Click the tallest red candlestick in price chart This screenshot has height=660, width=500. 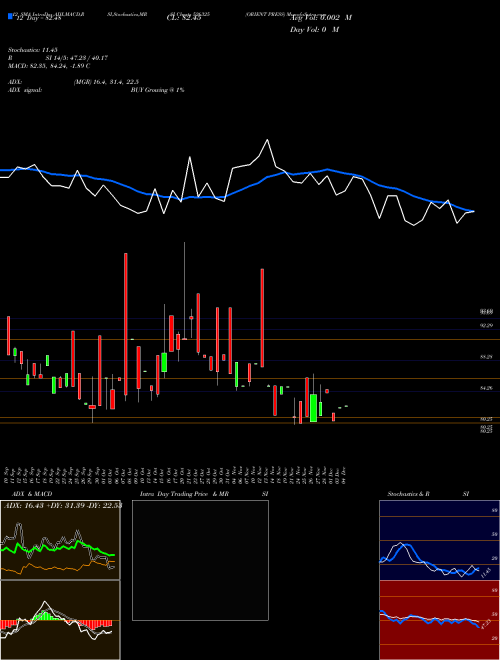coord(125,324)
